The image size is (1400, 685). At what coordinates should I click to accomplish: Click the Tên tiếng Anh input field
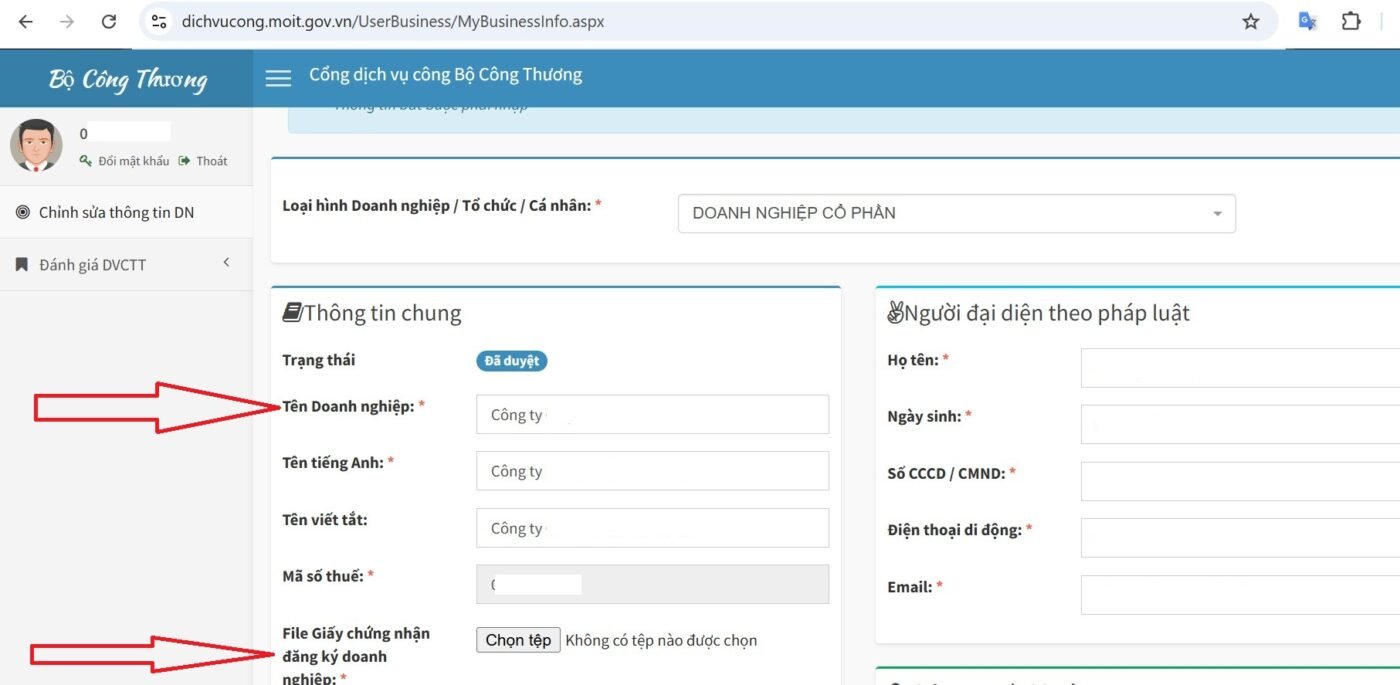pyautogui.click(x=652, y=471)
